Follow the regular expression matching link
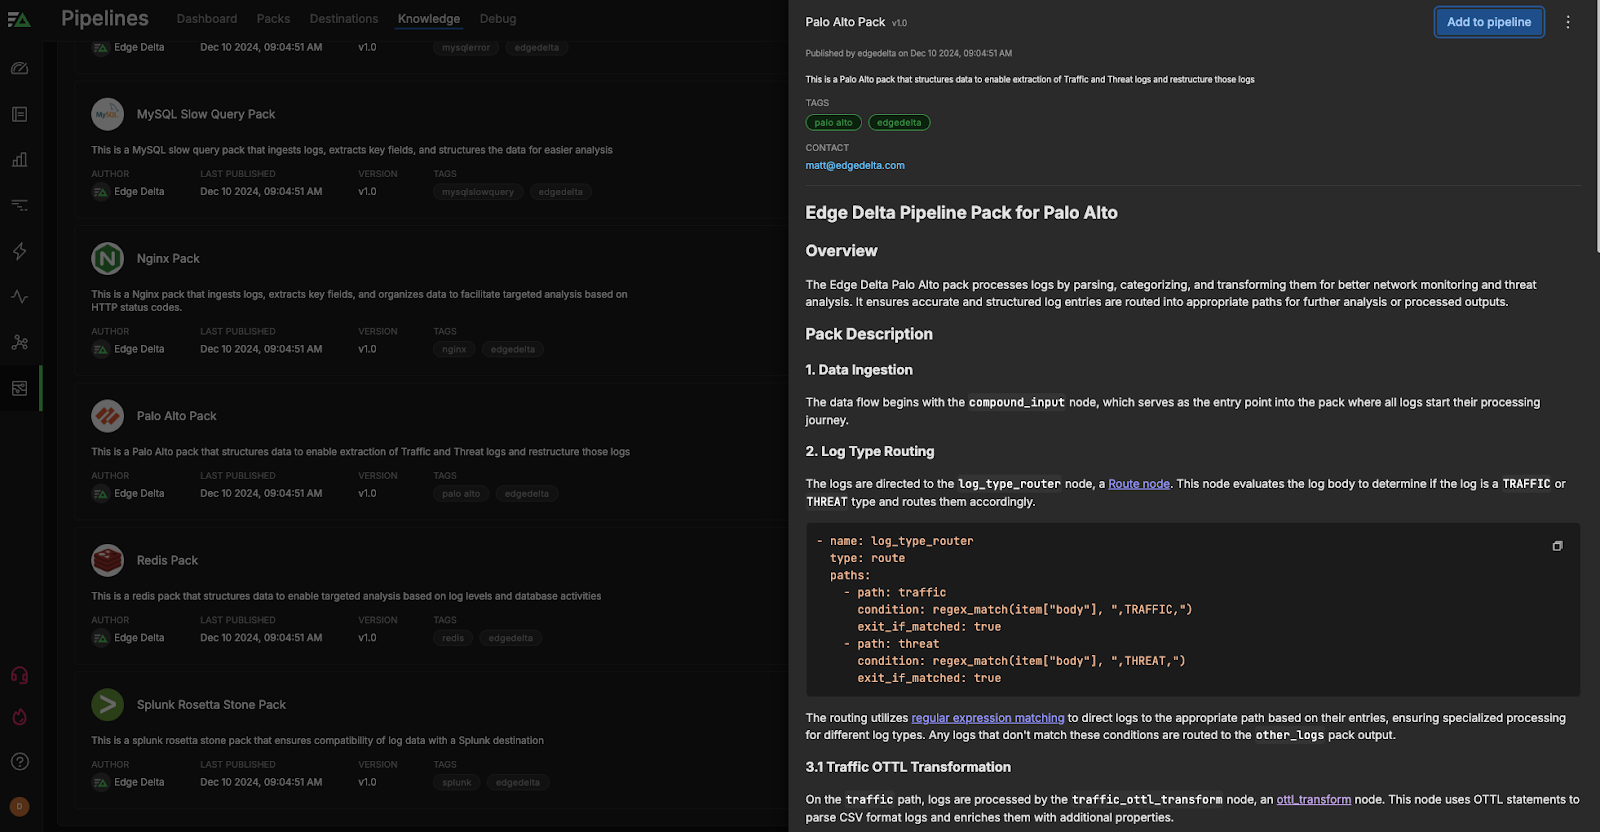This screenshot has width=1600, height=832. coord(987,718)
